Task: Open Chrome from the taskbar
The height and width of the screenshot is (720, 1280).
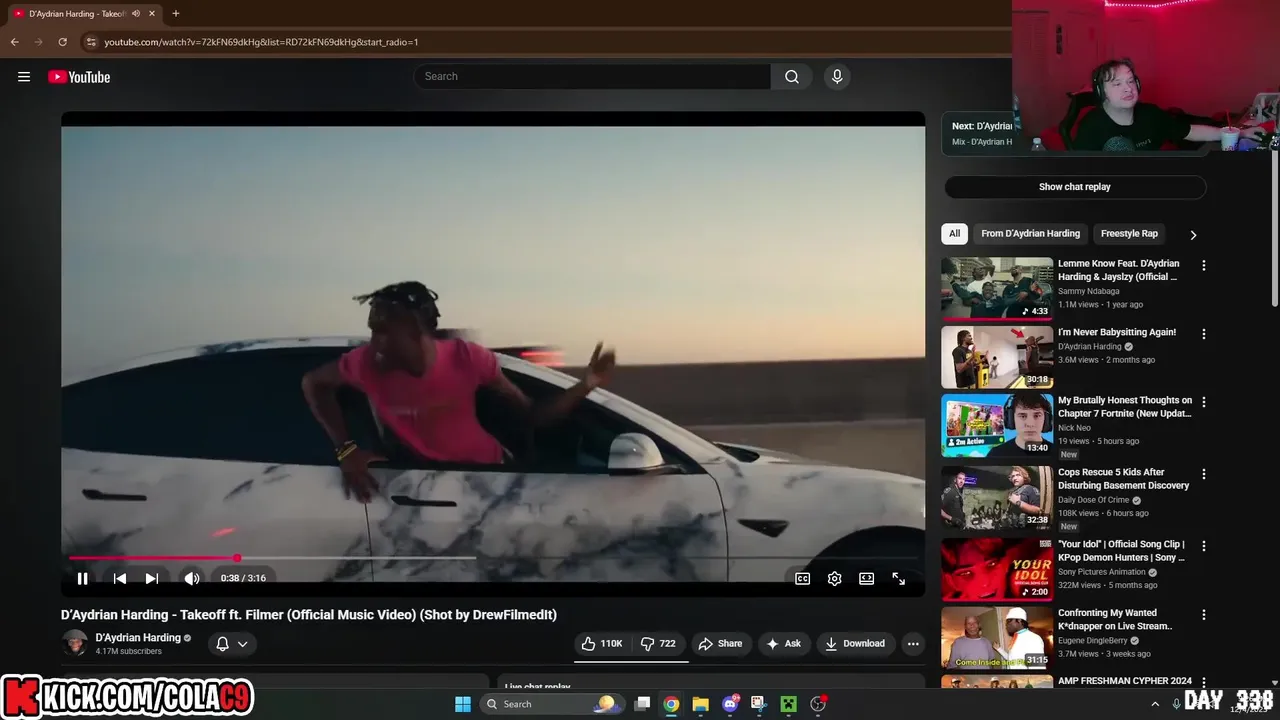Action: tap(671, 704)
